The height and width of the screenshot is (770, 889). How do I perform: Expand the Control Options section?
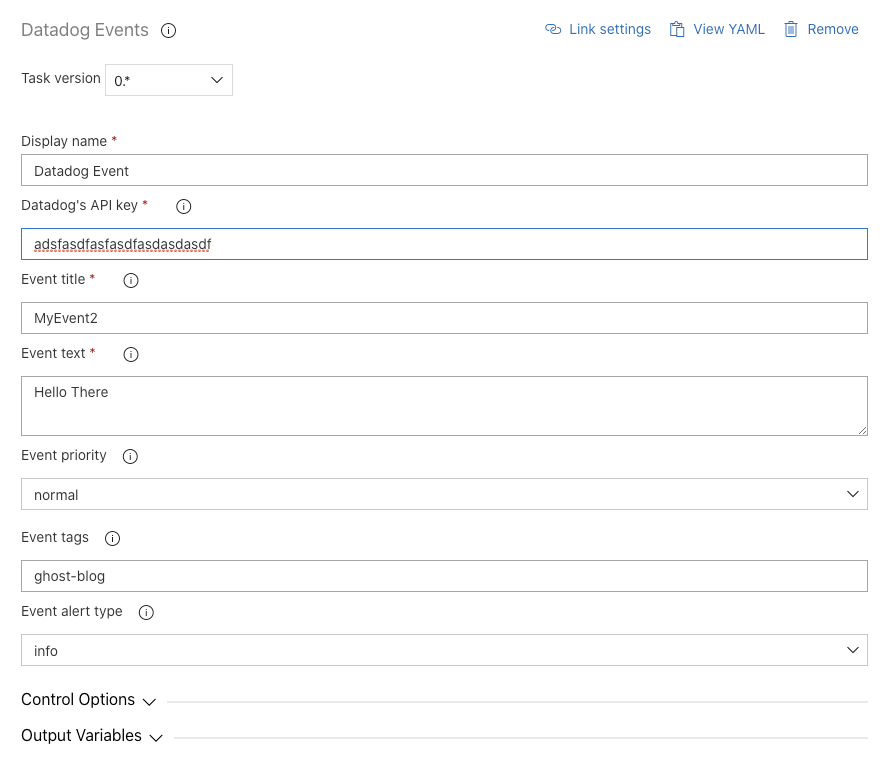[x=88, y=700]
